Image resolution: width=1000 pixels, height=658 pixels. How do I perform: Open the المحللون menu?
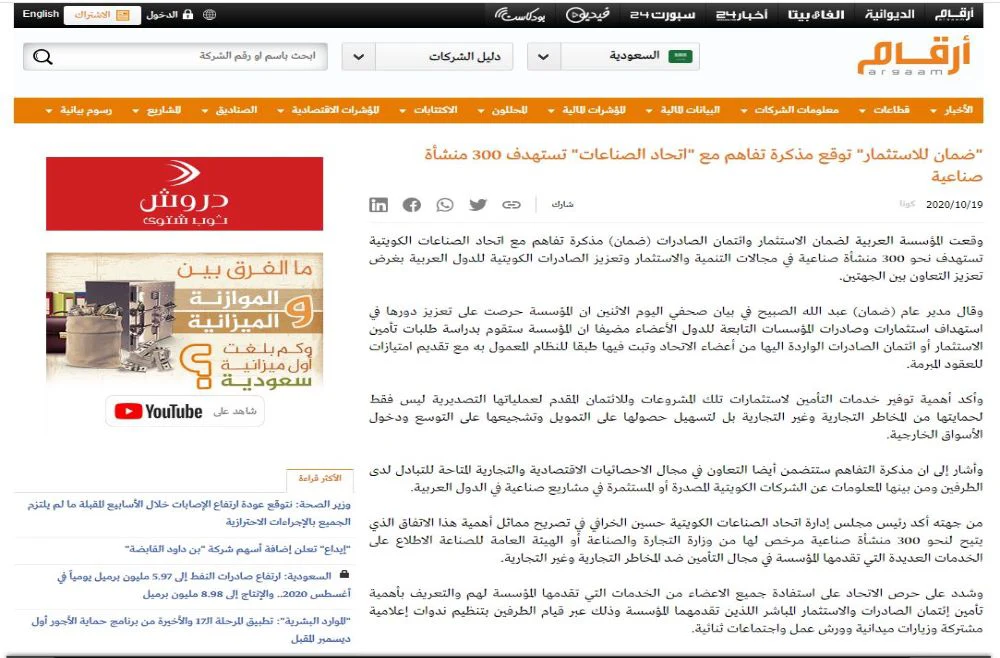pyautogui.click(x=503, y=110)
